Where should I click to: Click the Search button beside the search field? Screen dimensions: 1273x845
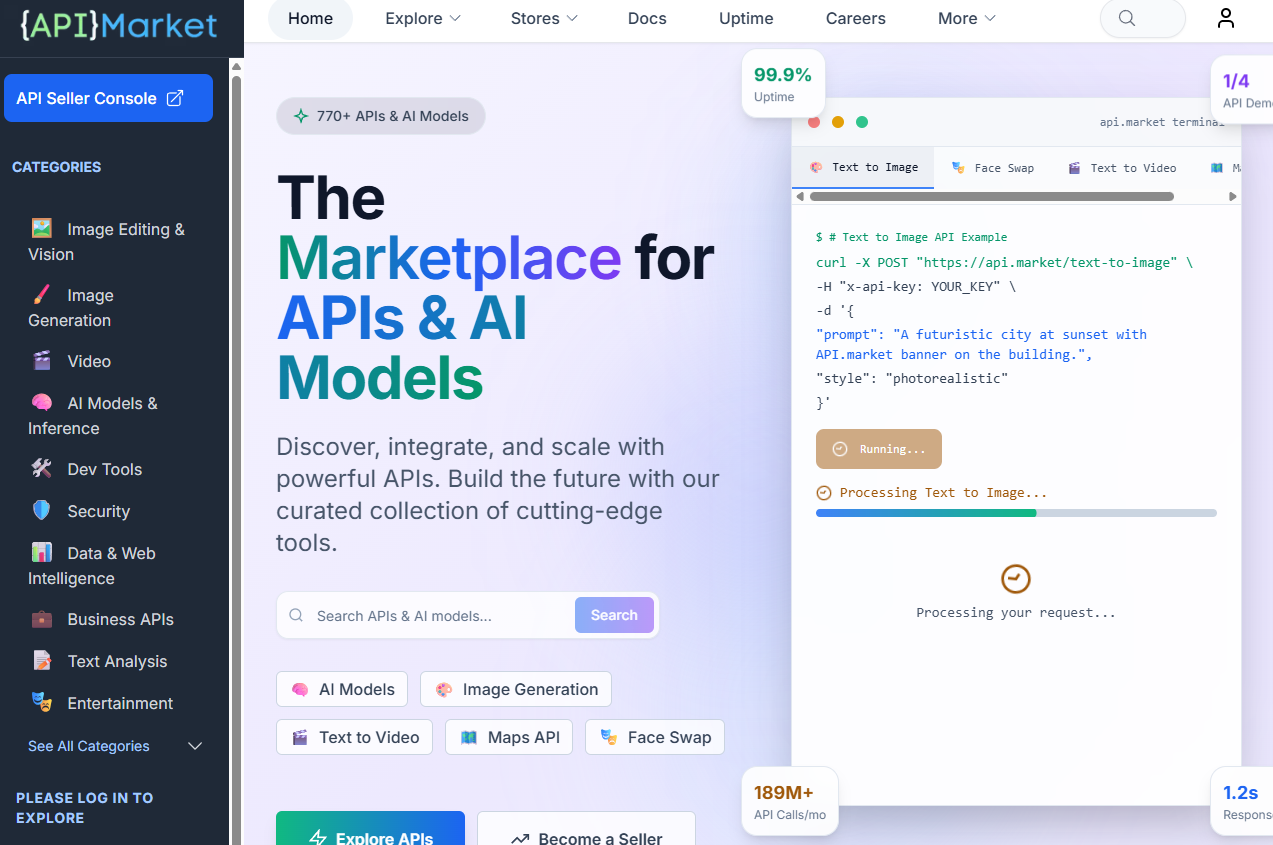[614, 615]
